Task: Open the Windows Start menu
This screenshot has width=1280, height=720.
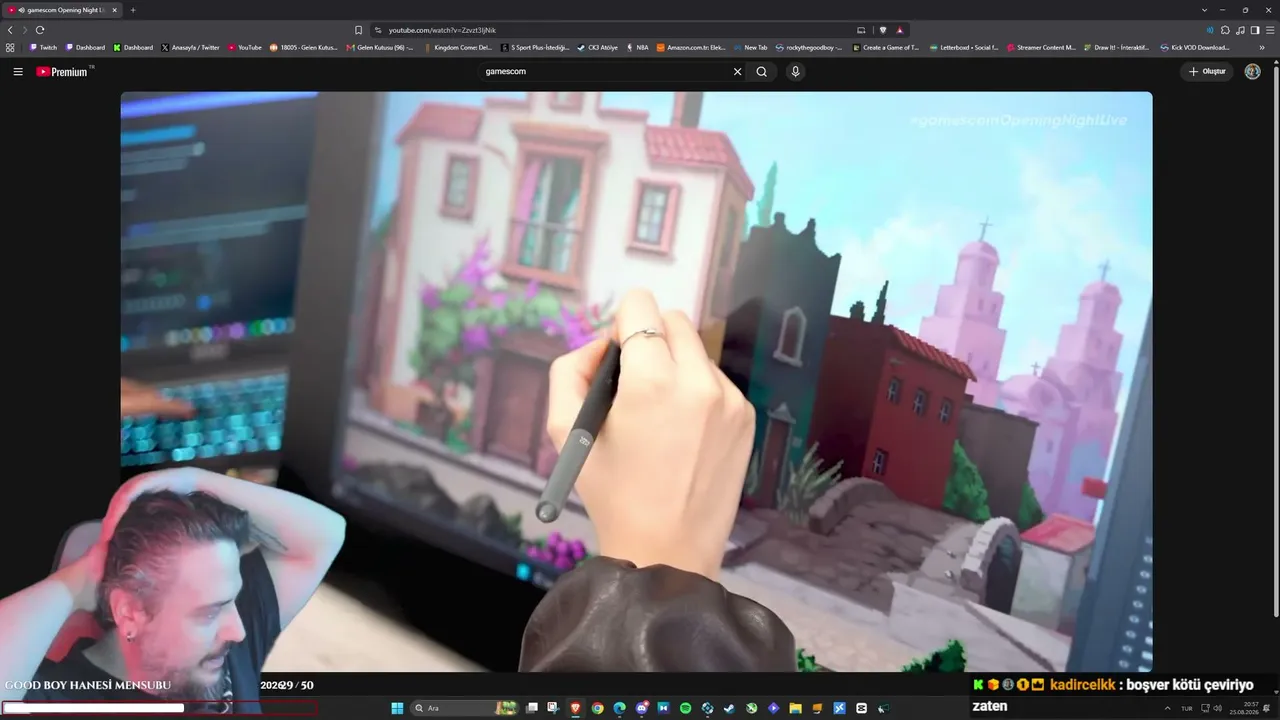Action: pos(397,708)
